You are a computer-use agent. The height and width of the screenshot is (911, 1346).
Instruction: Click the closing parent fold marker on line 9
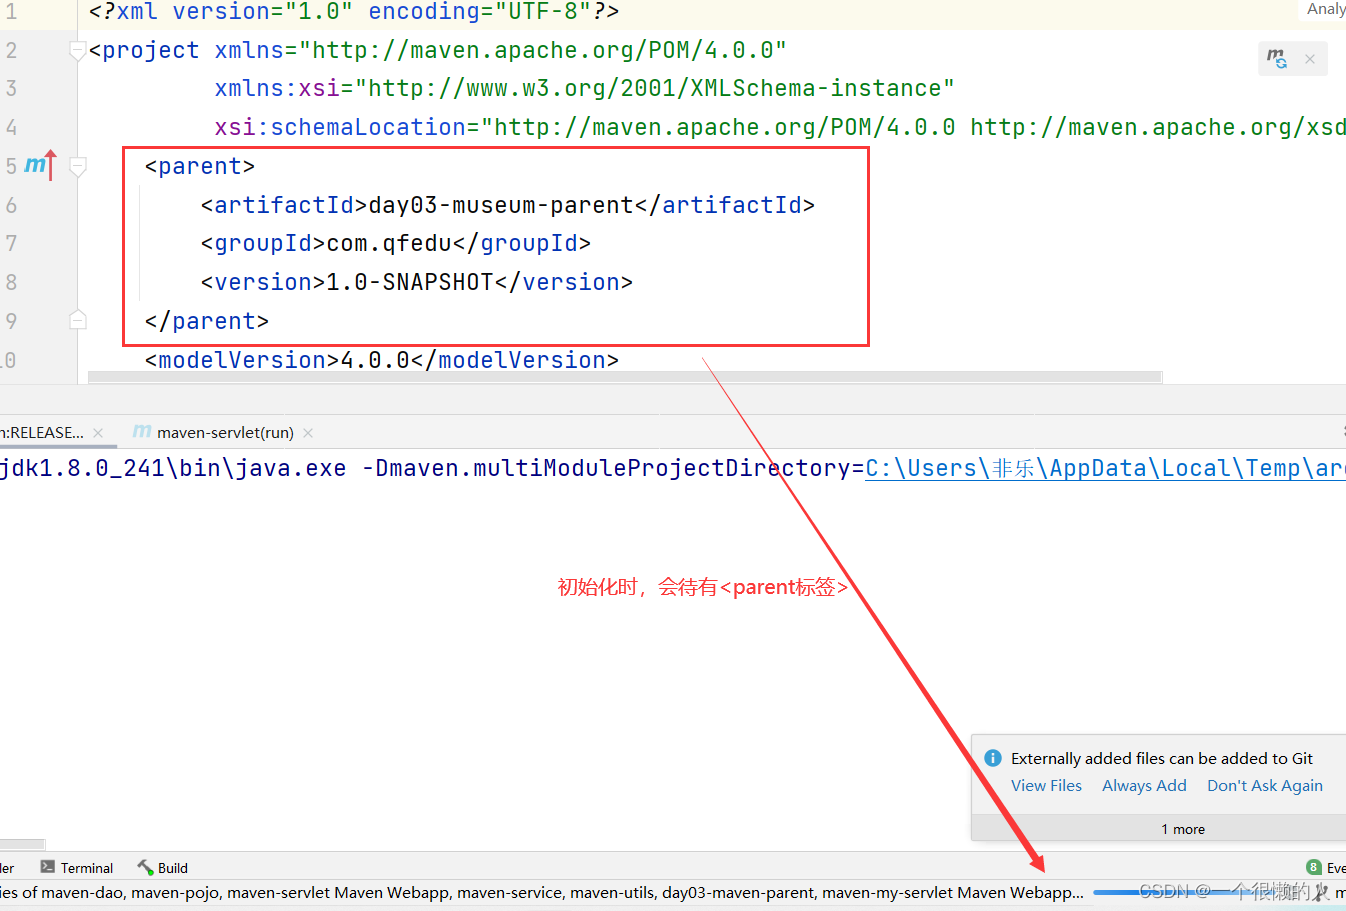[x=78, y=320]
